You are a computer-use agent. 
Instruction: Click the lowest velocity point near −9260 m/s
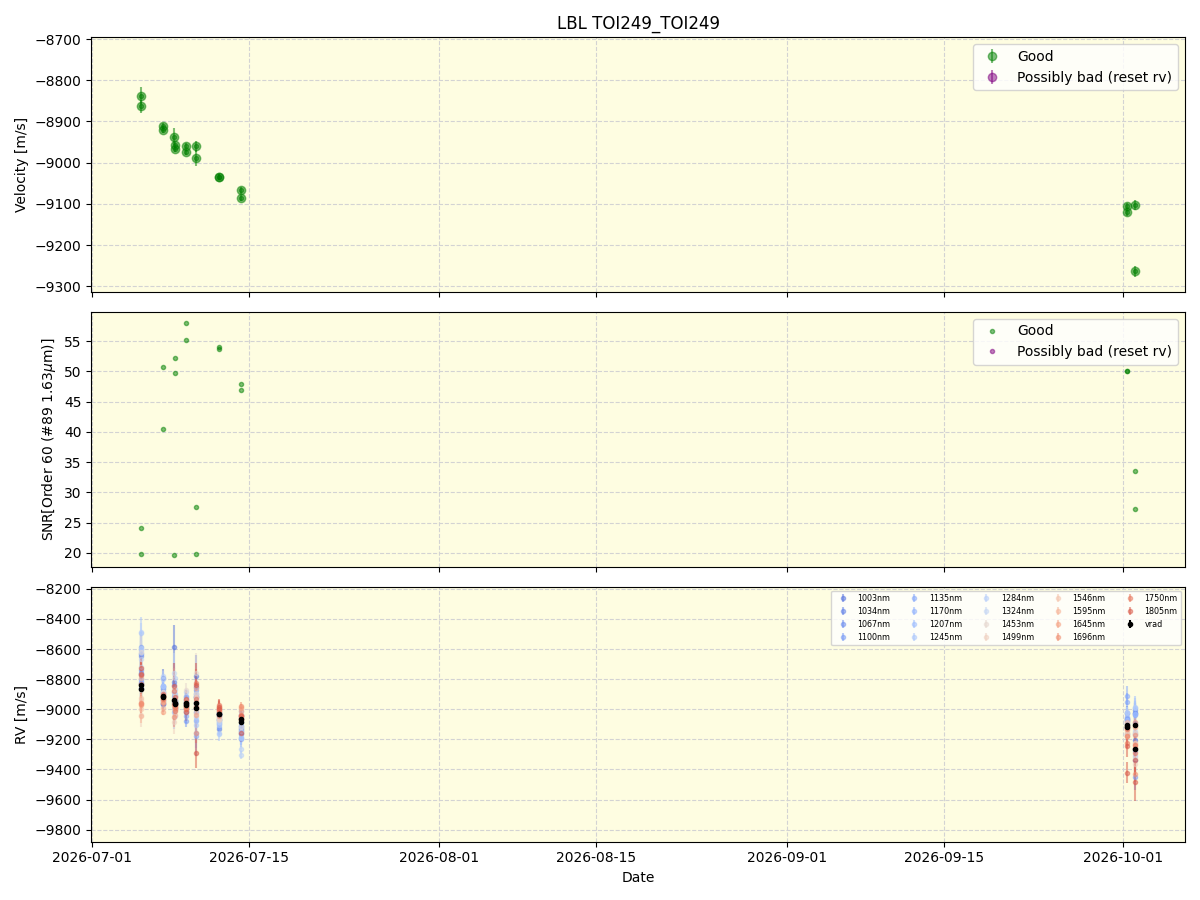point(1135,271)
